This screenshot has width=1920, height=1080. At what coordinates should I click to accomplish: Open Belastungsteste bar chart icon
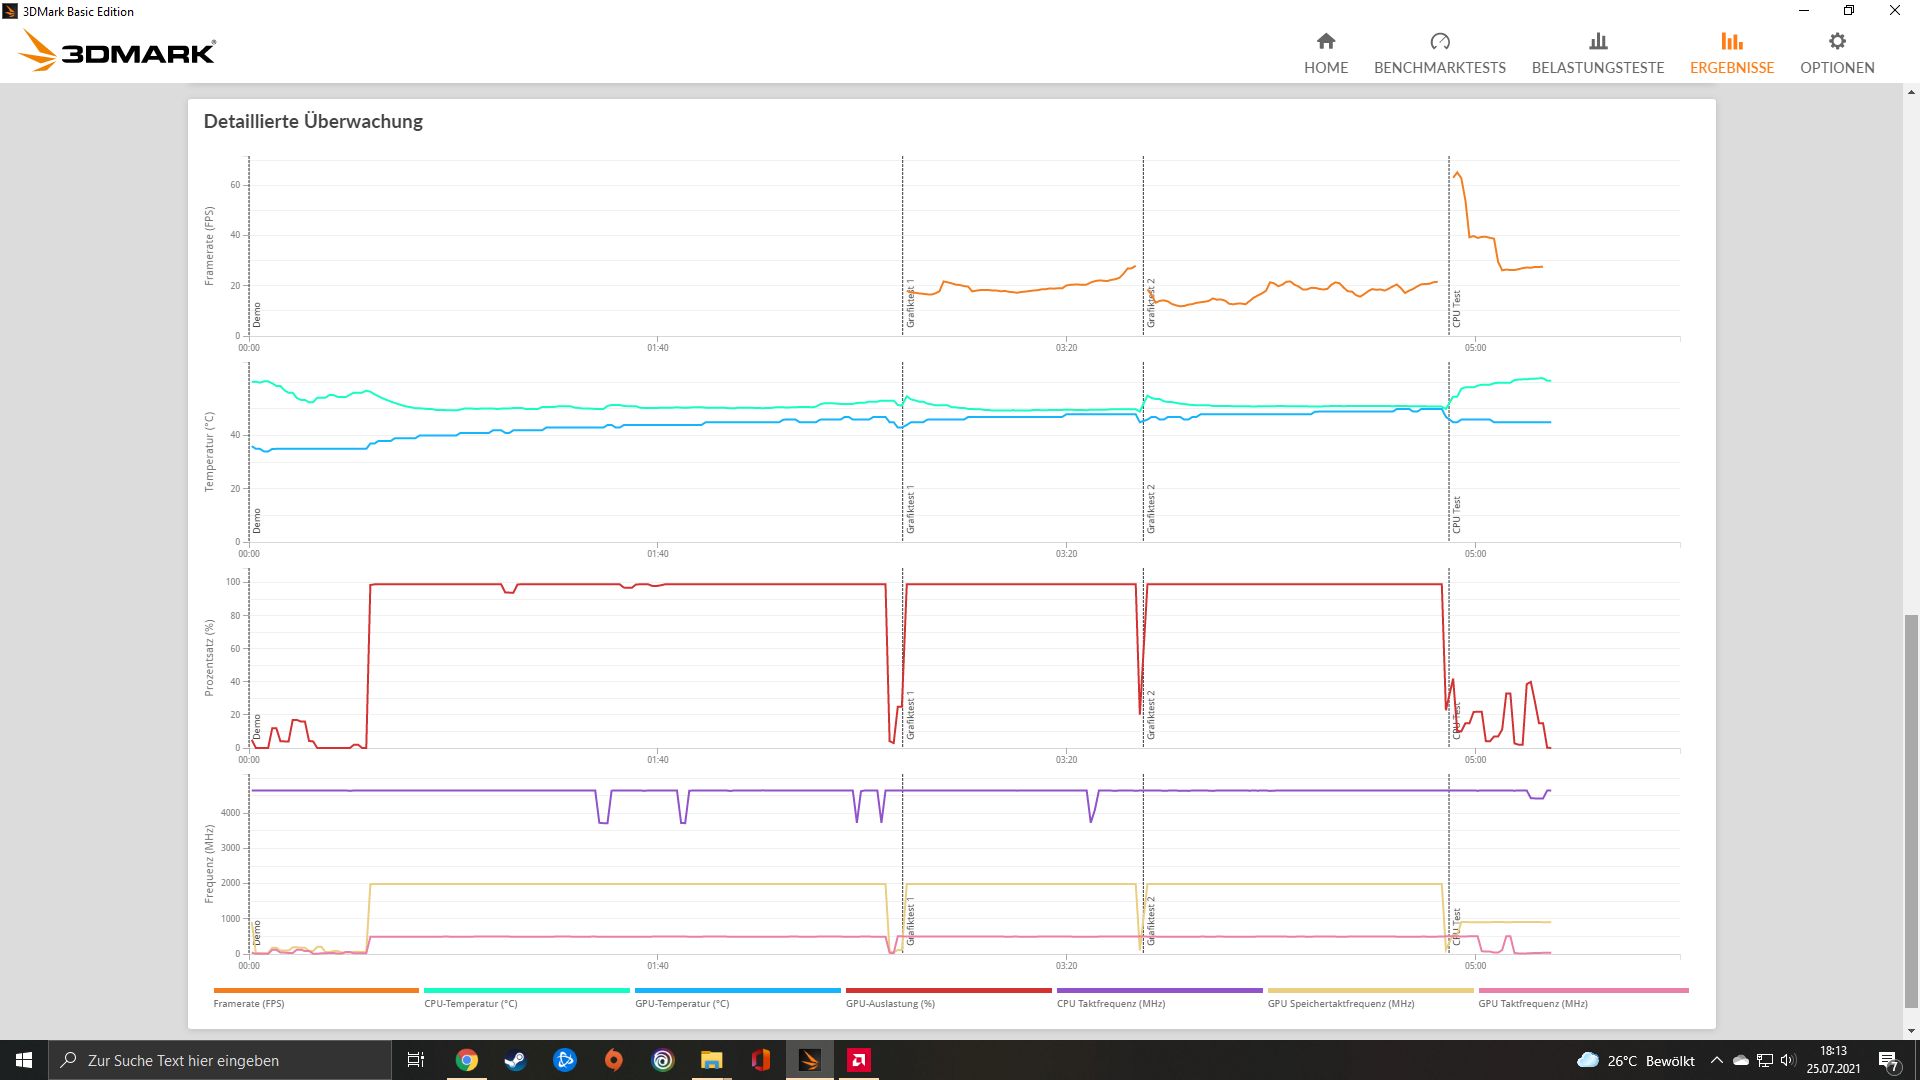point(1597,42)
